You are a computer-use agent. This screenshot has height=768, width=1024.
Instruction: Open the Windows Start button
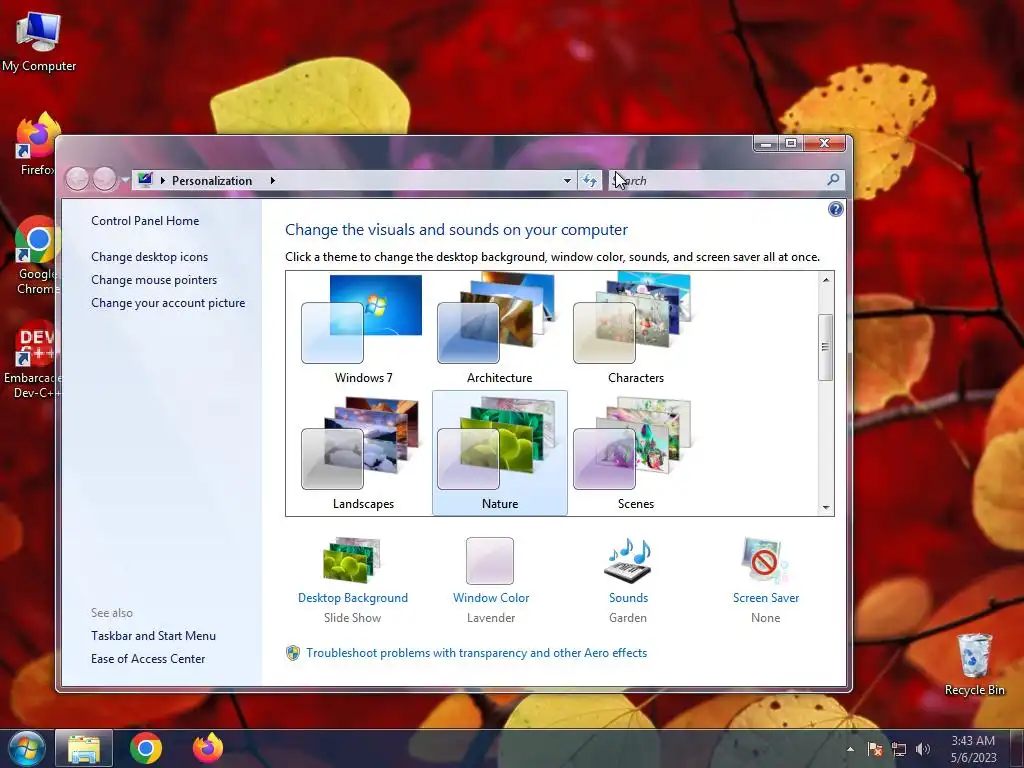pyautogui.click(x=26, y=748)
